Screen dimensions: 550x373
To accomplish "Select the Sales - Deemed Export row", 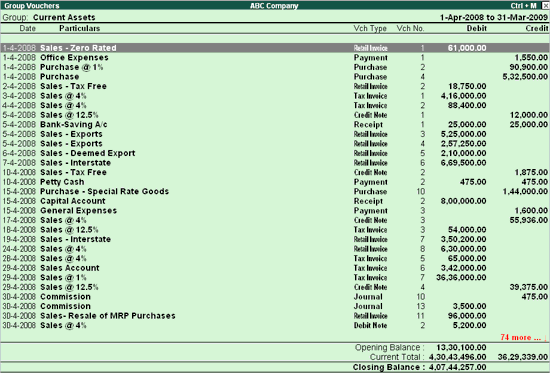I will click(x=275, y=153).
